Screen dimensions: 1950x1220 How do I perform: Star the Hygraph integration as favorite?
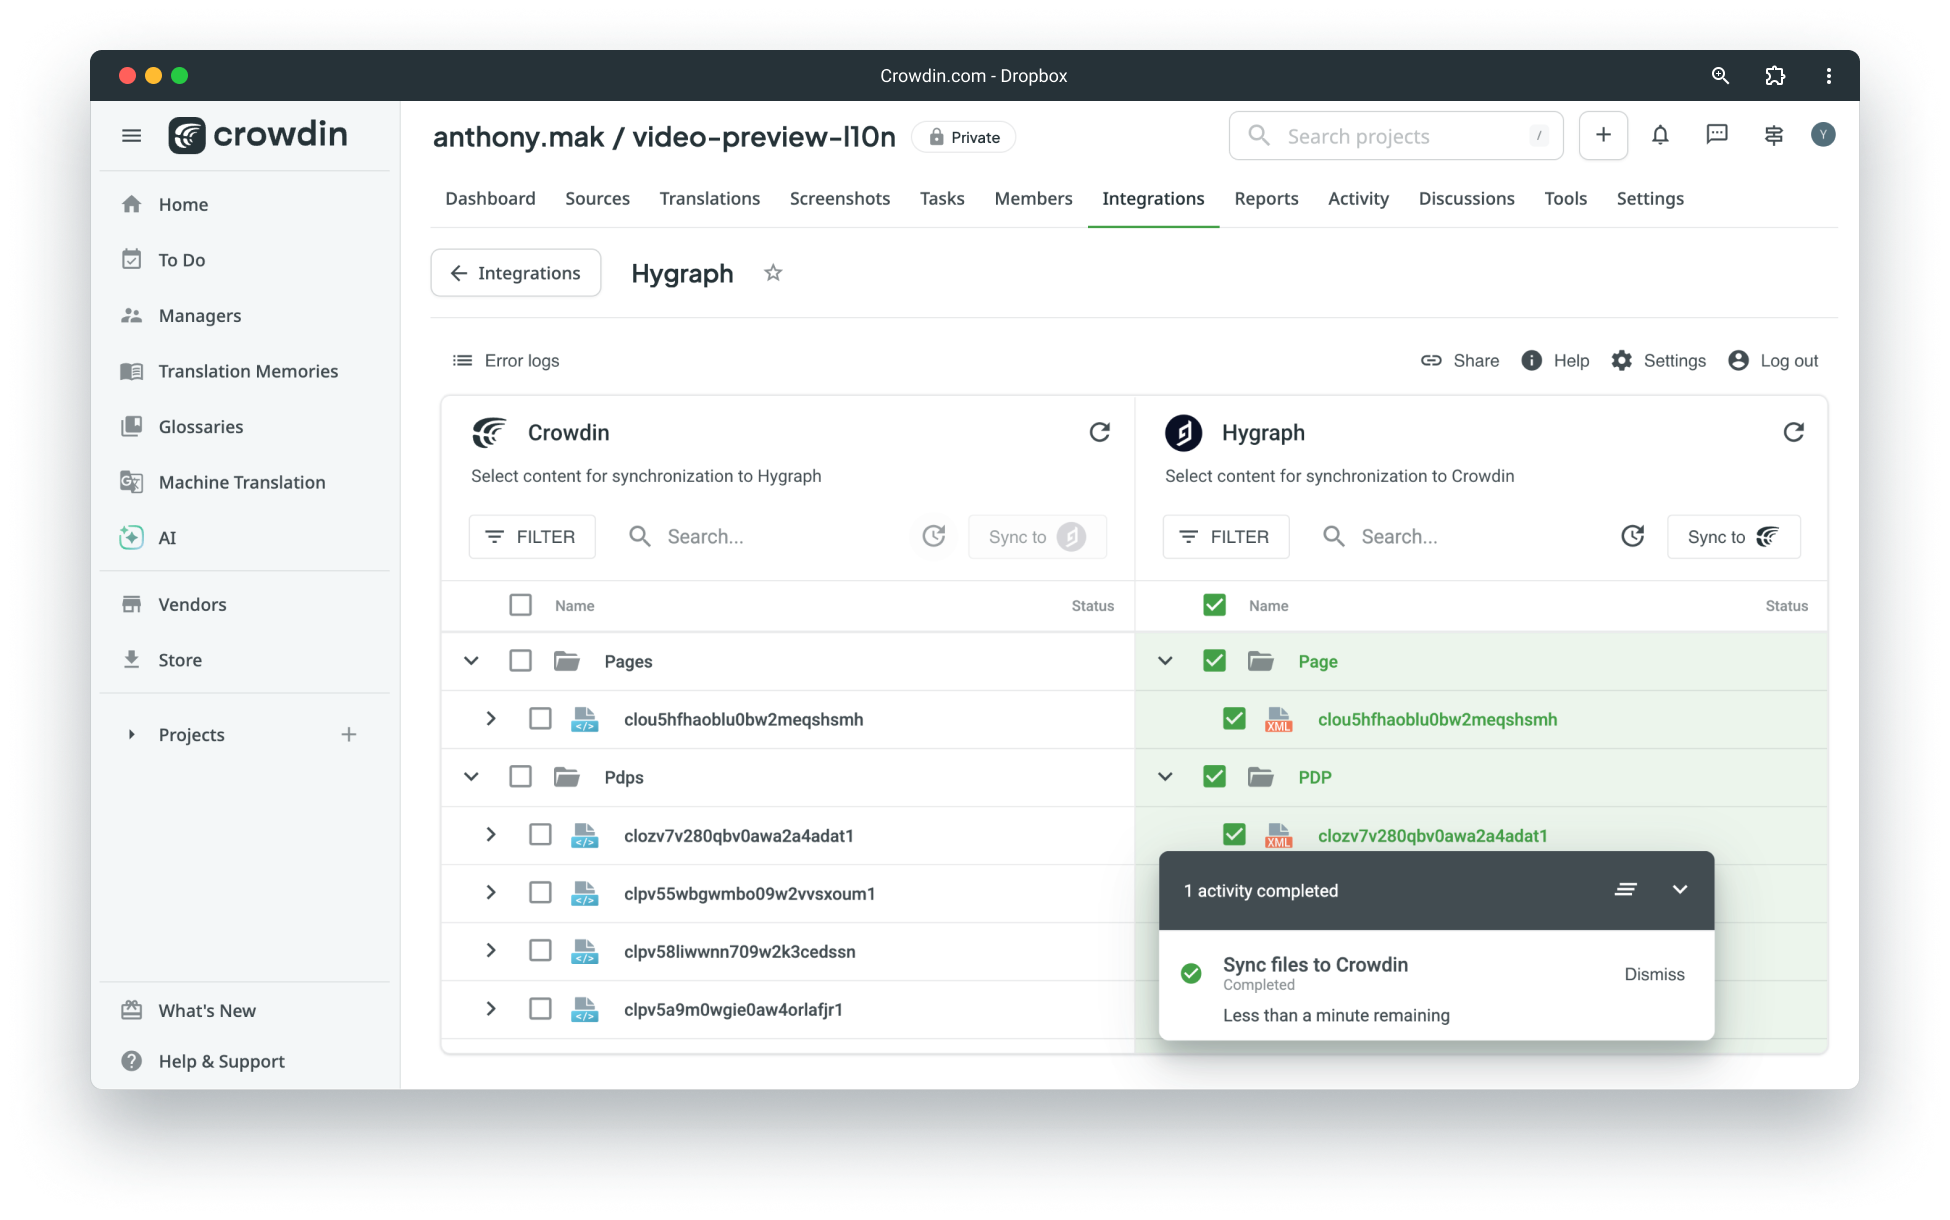click(773, 273)
